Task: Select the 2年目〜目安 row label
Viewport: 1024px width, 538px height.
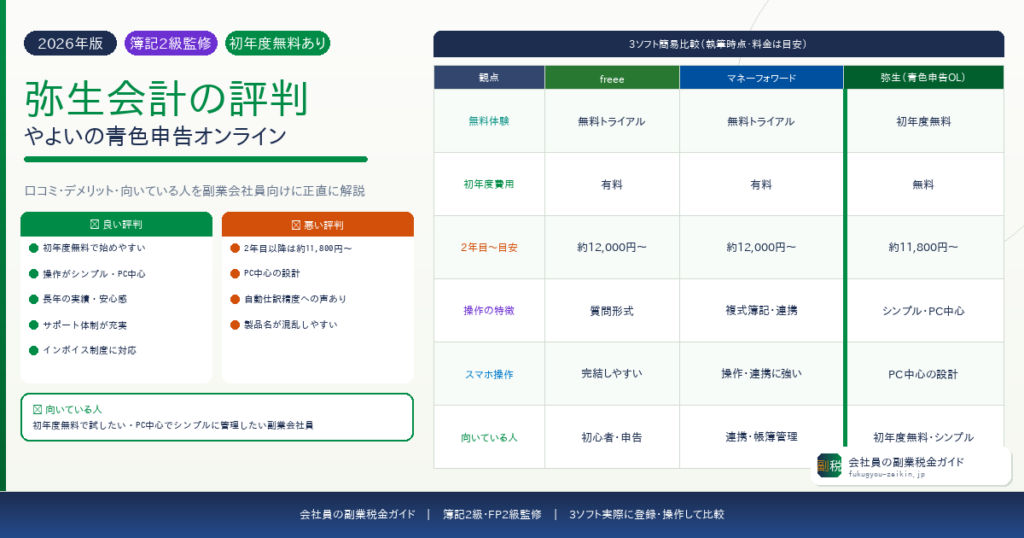Action: [x=488, y=247]
